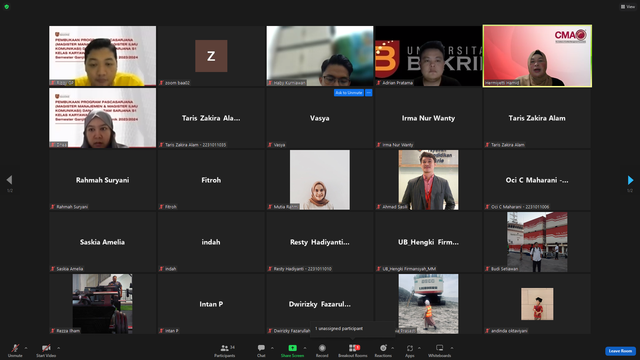Select the Rezza Ilham photo tile
This screenshot has width=640, height=360.
pos(102,304)
